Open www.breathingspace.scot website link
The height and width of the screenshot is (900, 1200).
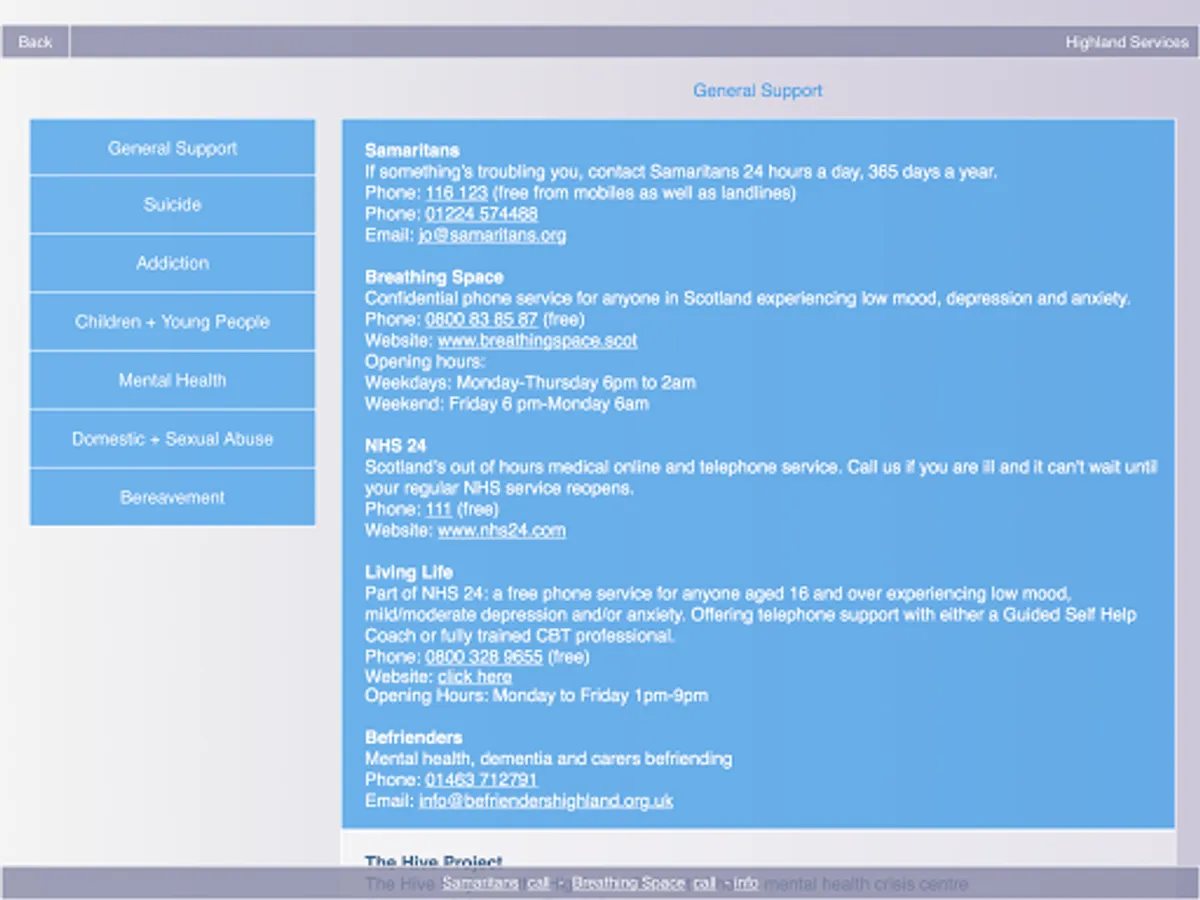pyautogui.click(x=537, y=341)
